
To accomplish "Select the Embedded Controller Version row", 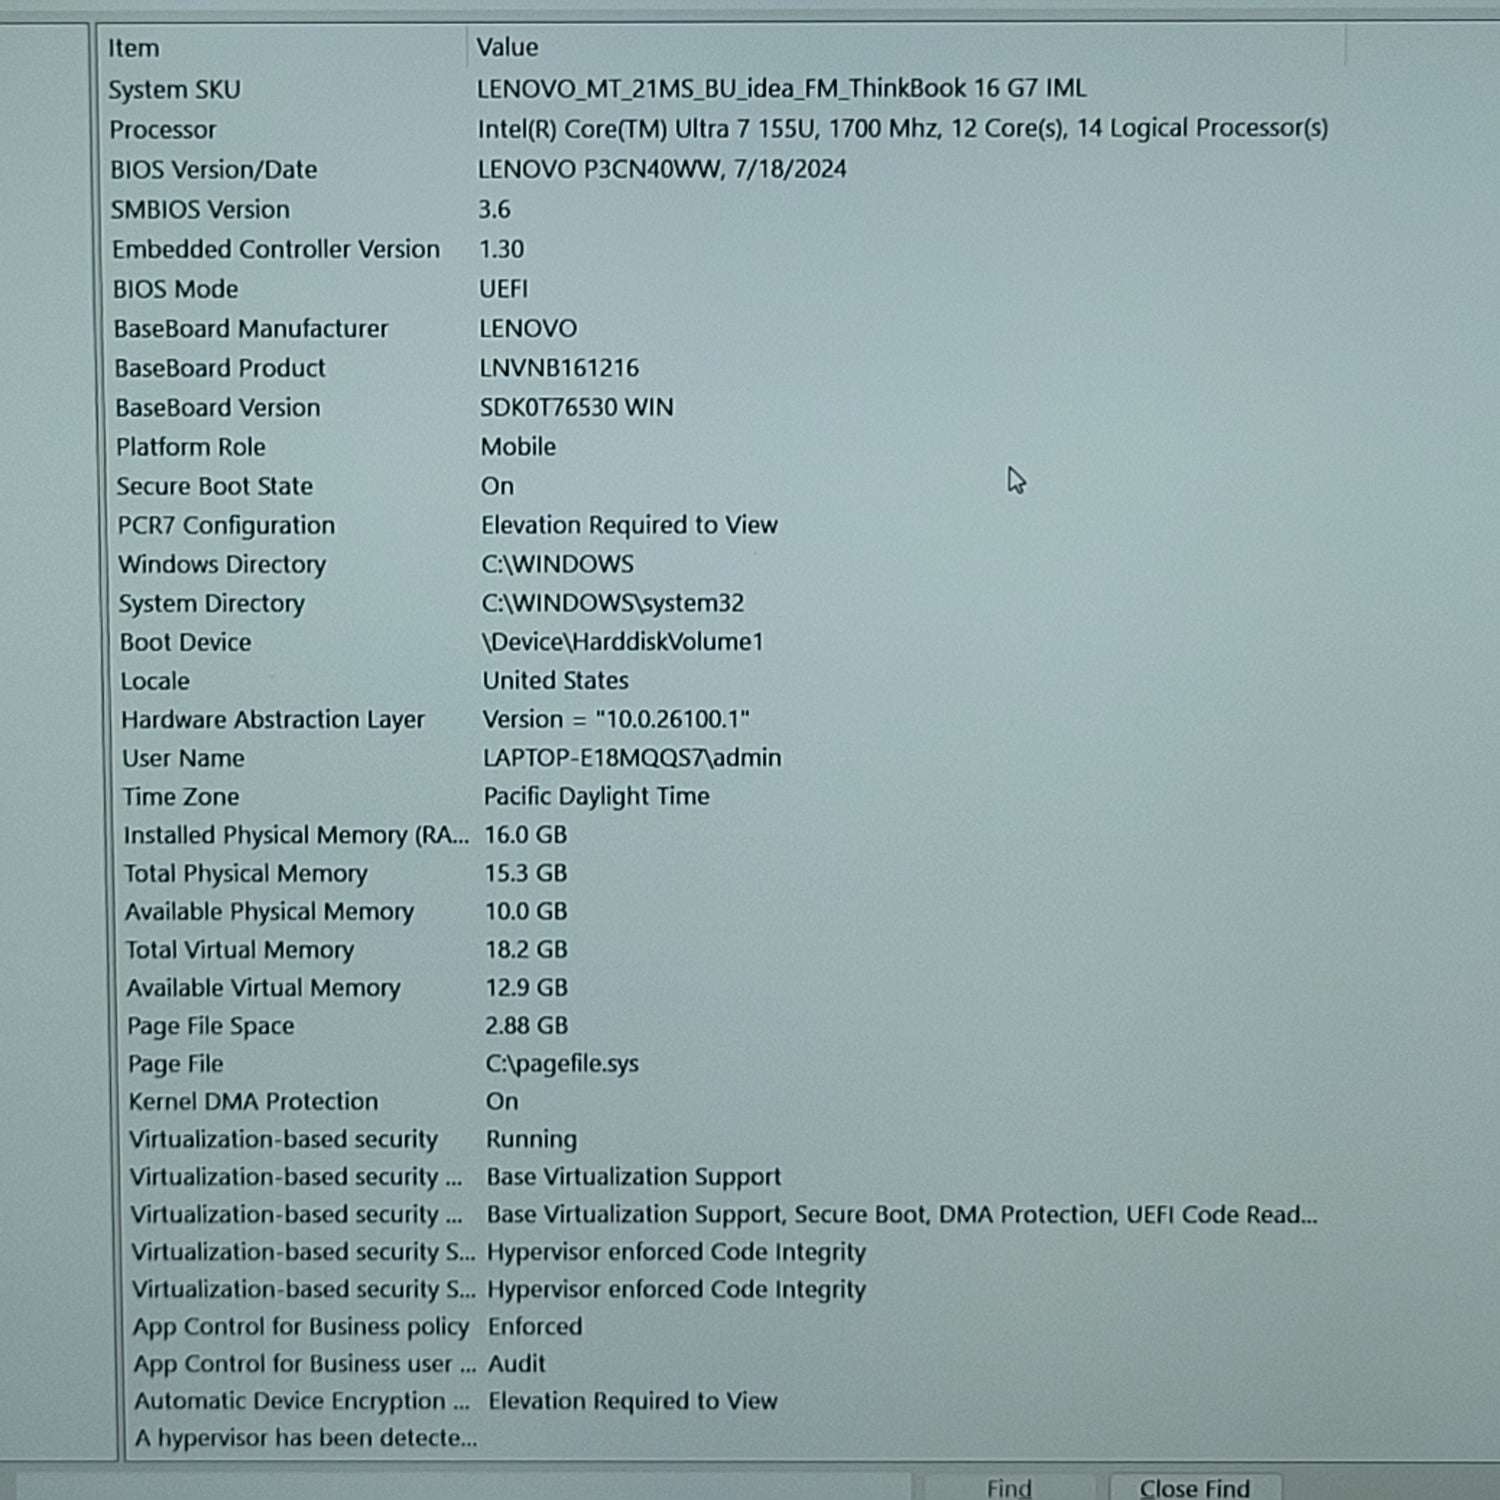I will [x=276, y=249].
